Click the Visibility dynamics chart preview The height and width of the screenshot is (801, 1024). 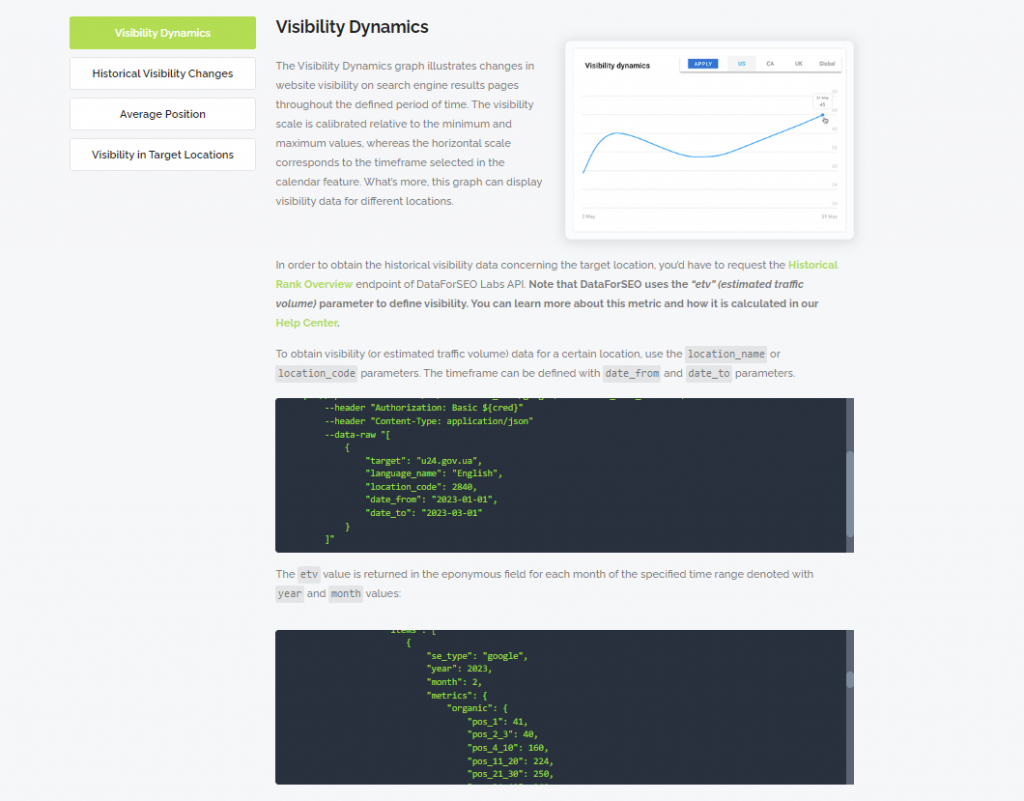pyautogui.click(x=708, y=140)
